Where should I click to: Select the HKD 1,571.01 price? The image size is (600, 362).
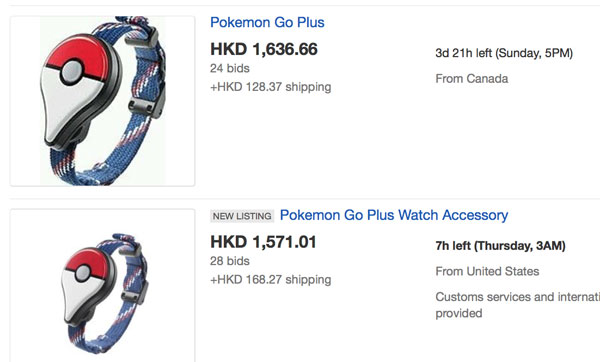pos(263,242)
